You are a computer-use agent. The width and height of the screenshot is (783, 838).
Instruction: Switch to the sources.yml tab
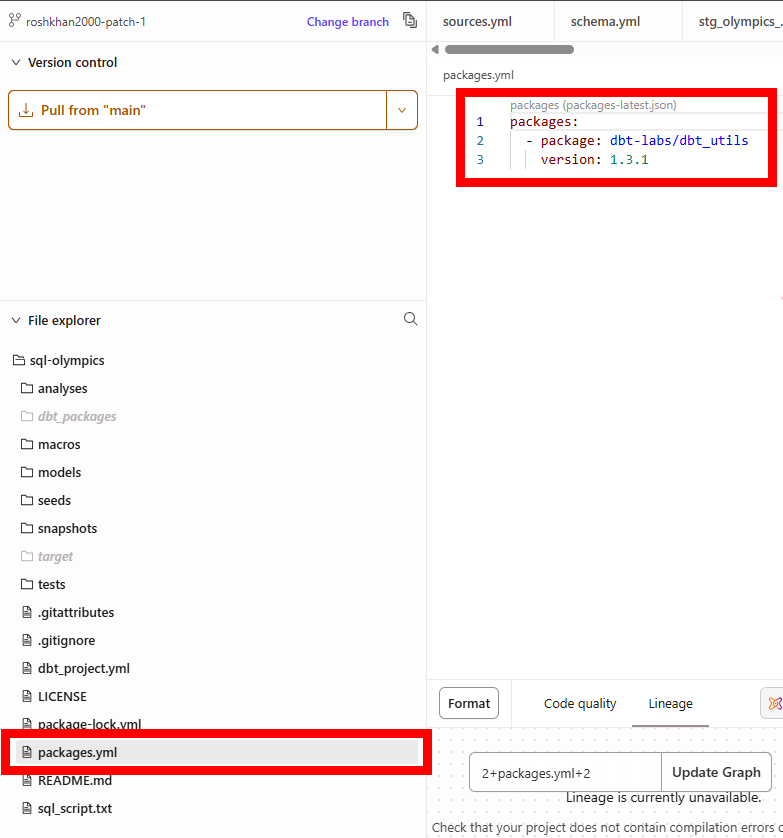[x=477, y=21]
